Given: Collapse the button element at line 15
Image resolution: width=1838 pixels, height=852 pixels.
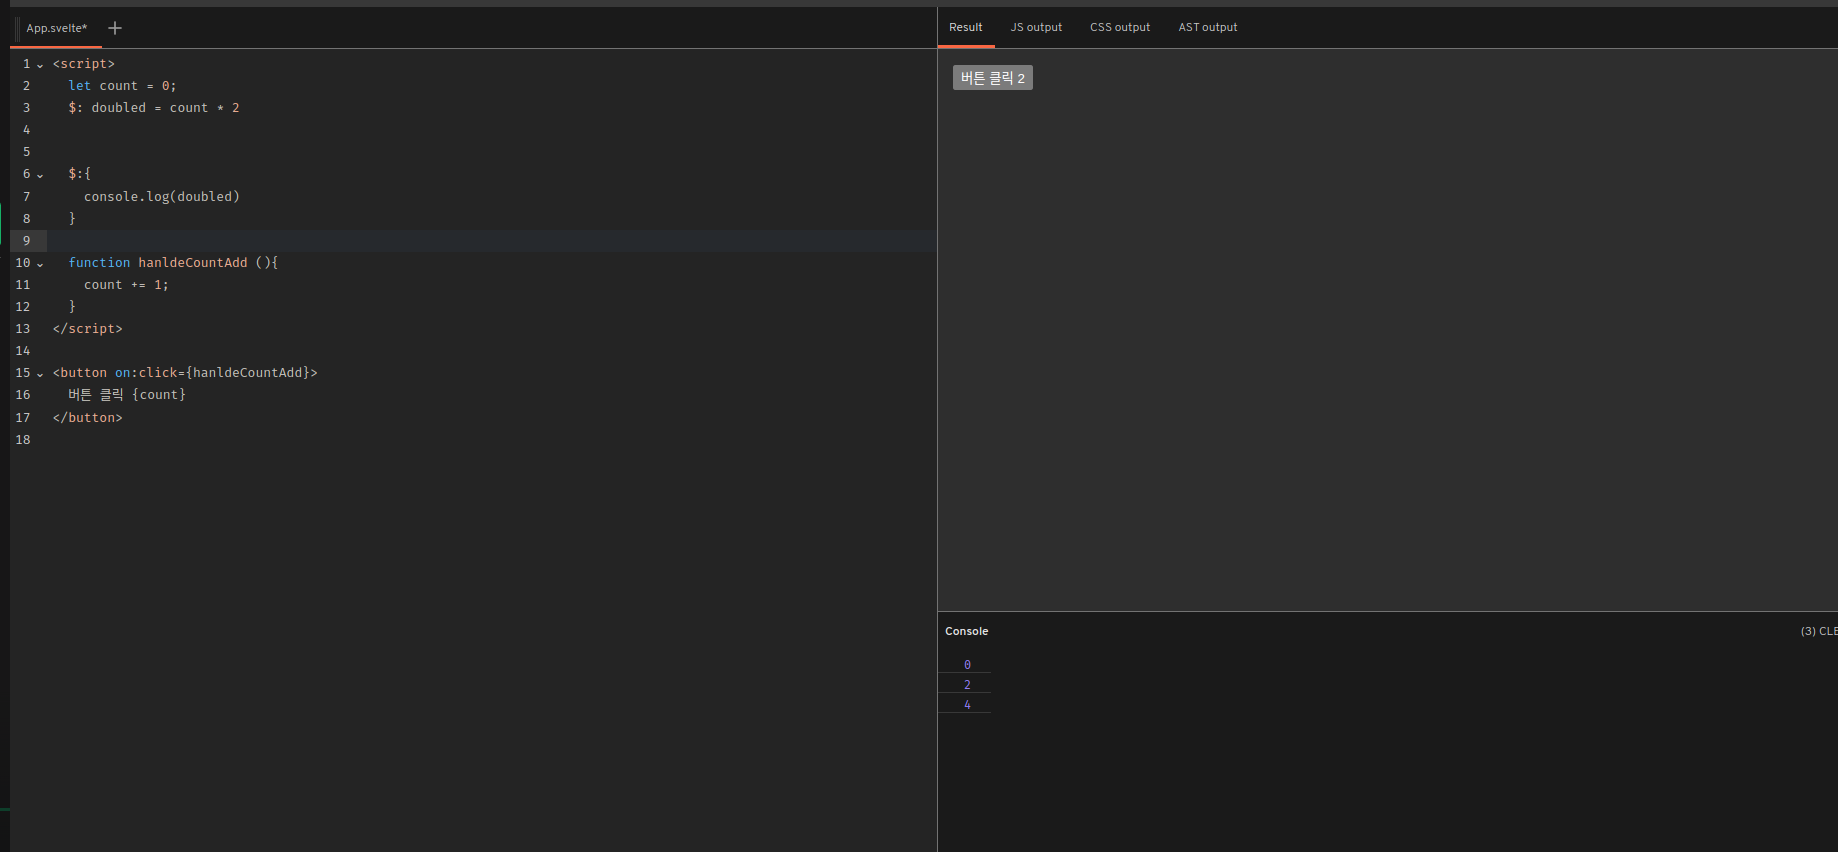Looking at the screenshot, I should click(x=40, y=374).
